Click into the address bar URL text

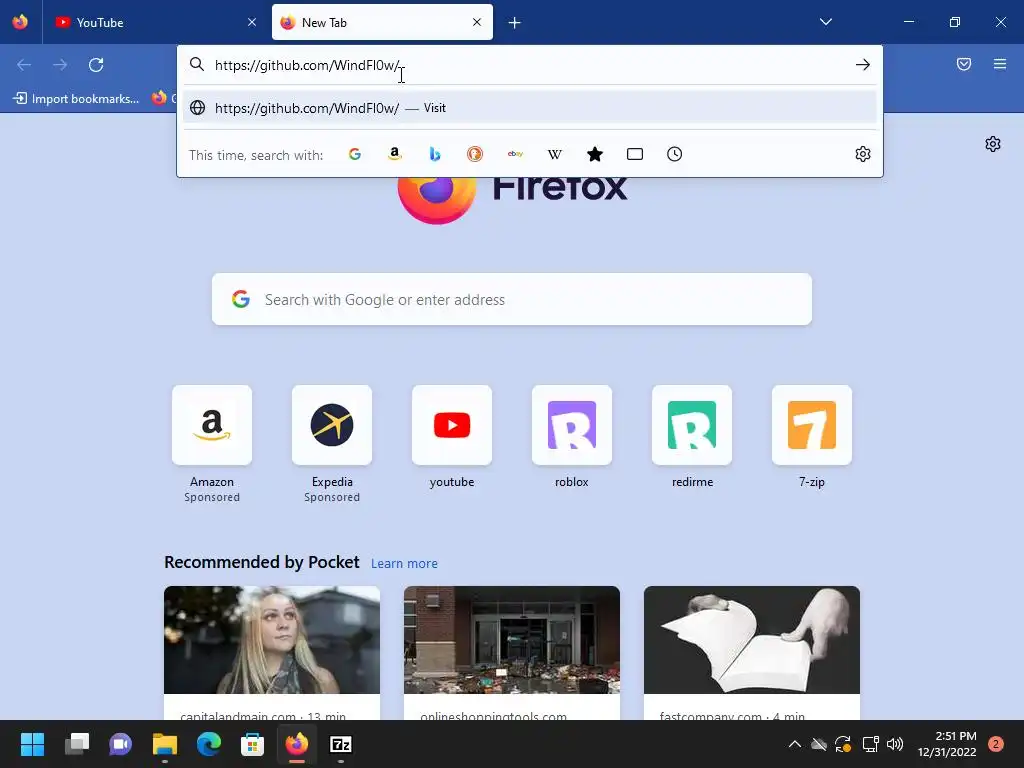pos(307,65)
